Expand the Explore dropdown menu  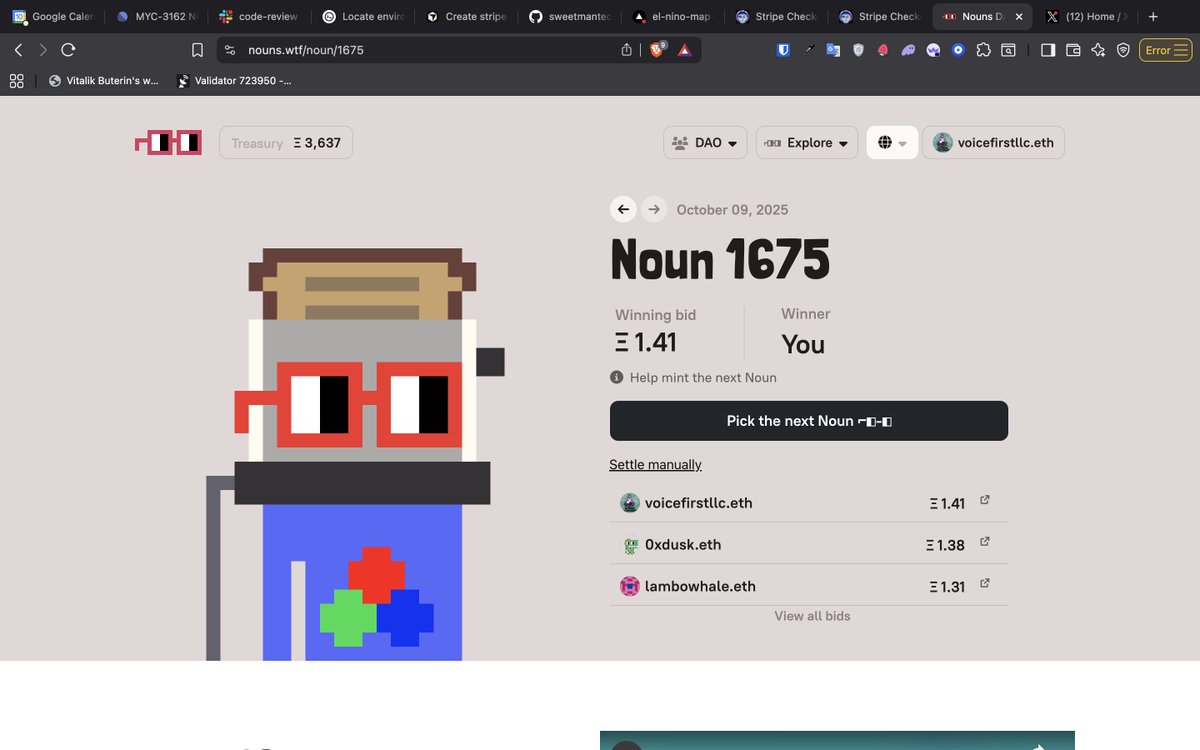806,142
